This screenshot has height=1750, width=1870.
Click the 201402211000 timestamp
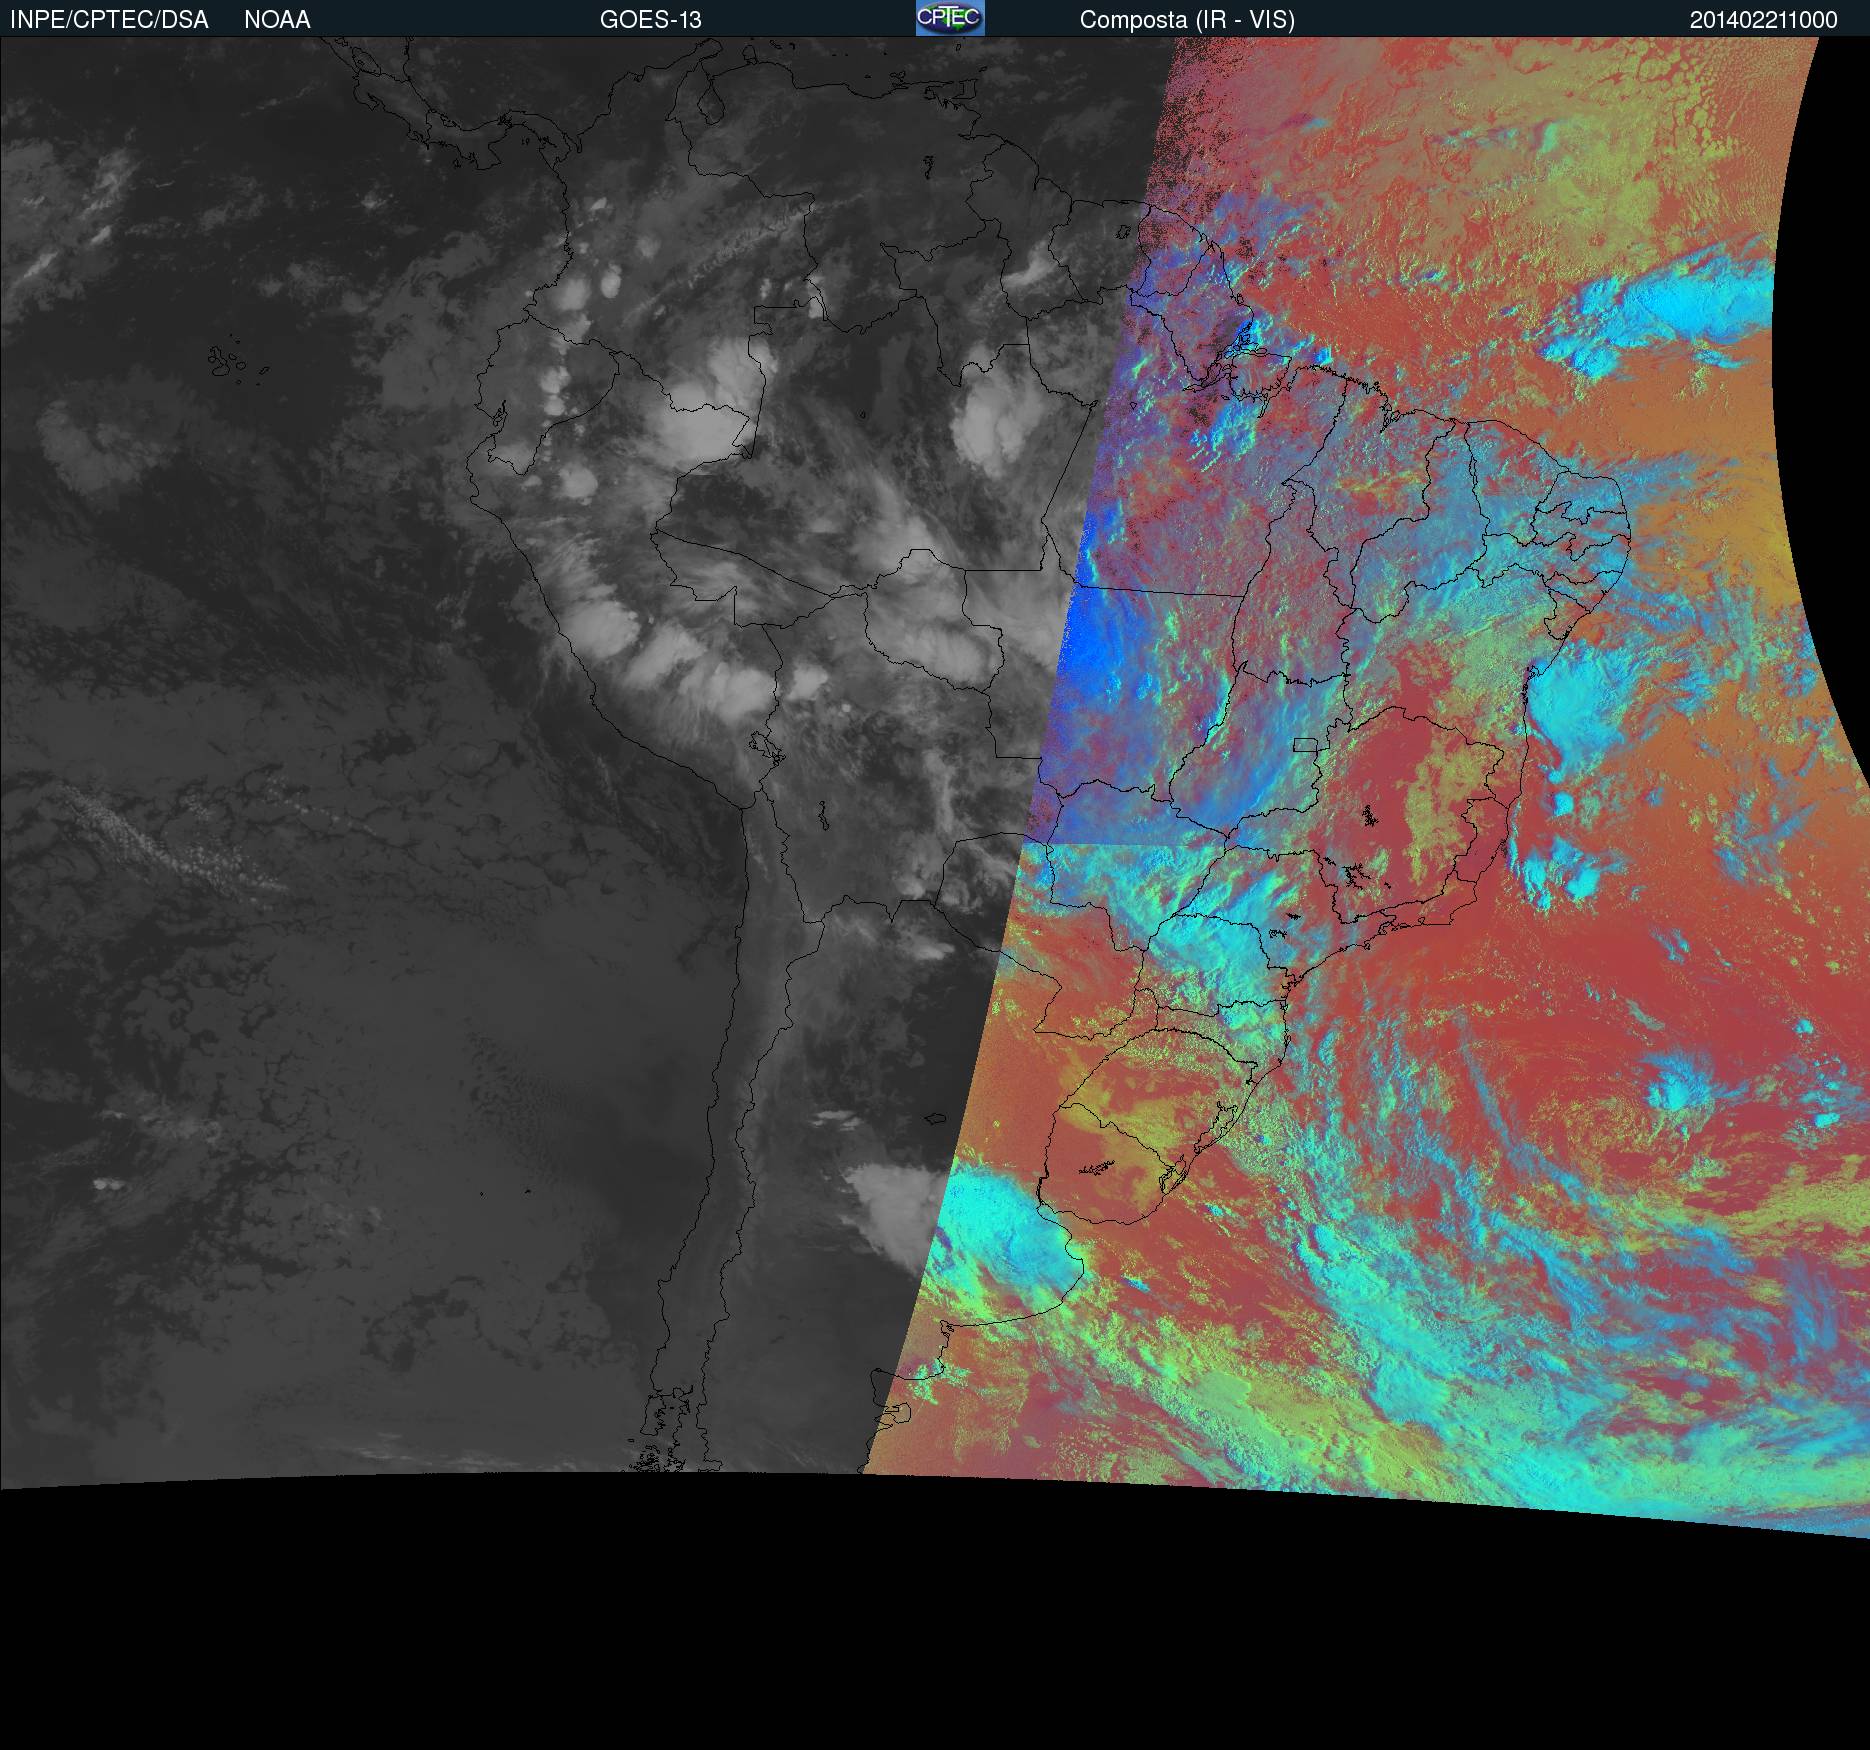(x=1763, y=20)
